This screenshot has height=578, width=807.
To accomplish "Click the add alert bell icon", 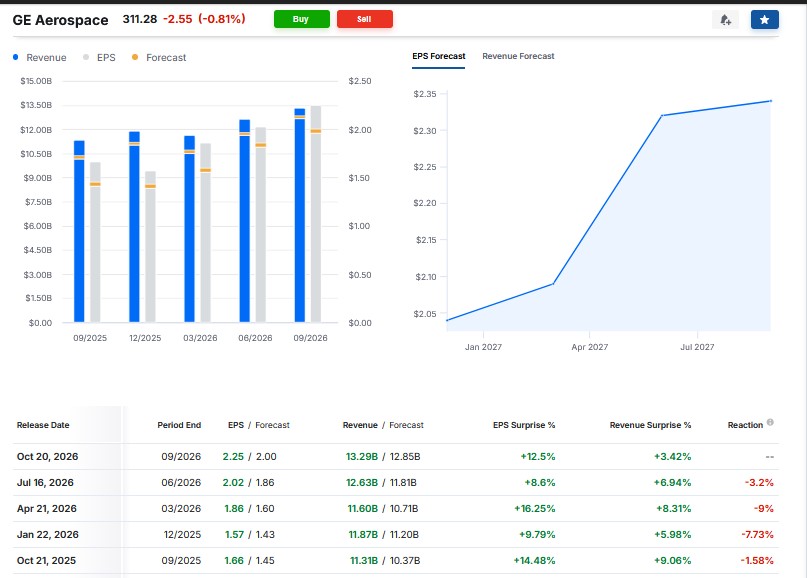I will [726, 20].
